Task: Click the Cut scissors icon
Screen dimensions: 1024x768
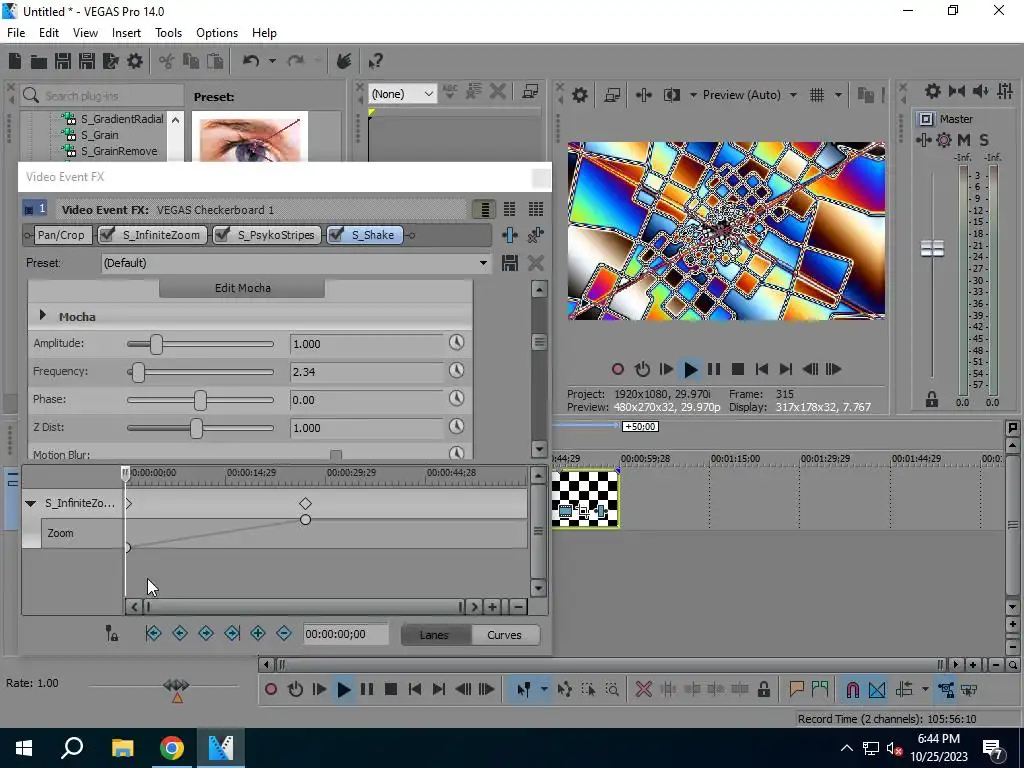Action: coord(167,61)
